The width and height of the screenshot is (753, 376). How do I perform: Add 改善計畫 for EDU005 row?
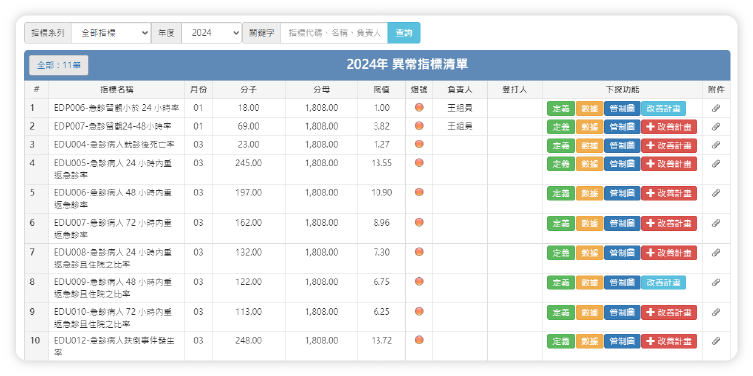click(x=669, y=164)
